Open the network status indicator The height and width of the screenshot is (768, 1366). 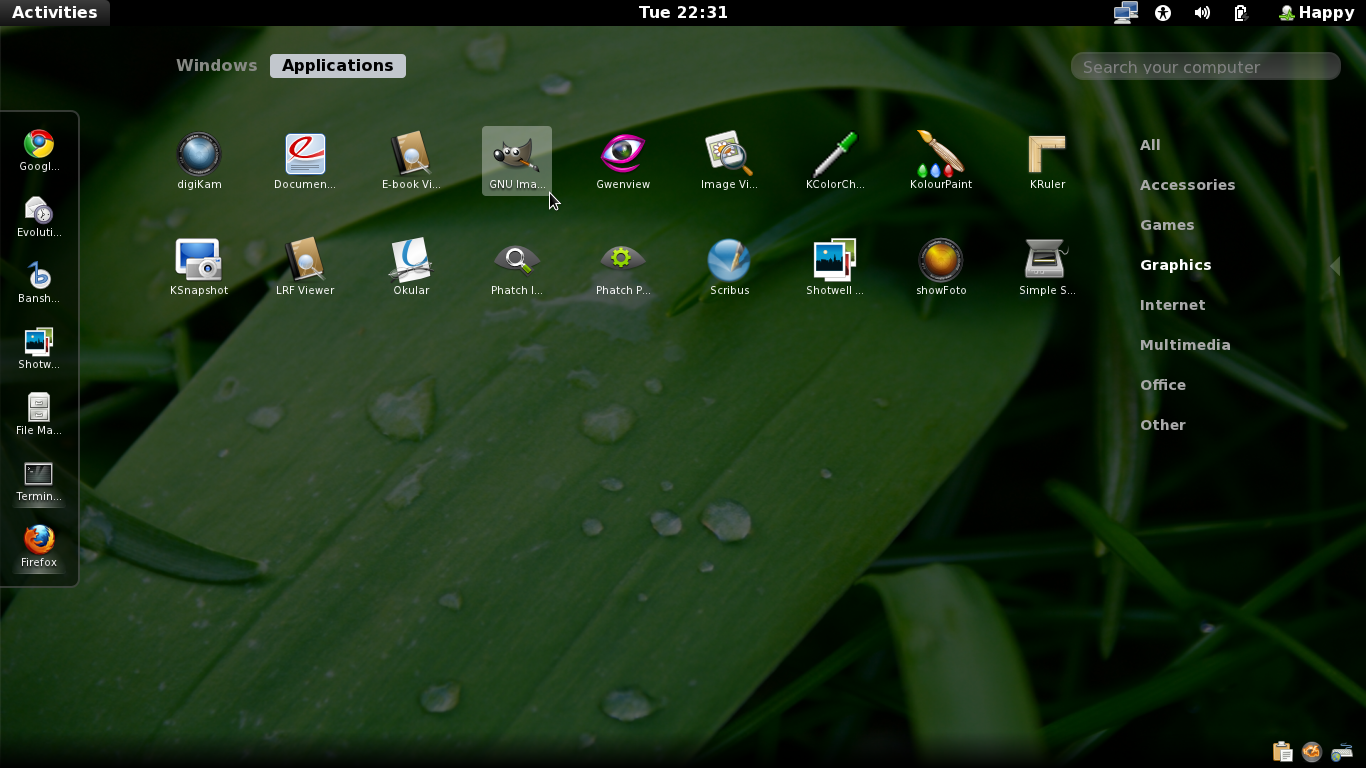coord(1125,13)
